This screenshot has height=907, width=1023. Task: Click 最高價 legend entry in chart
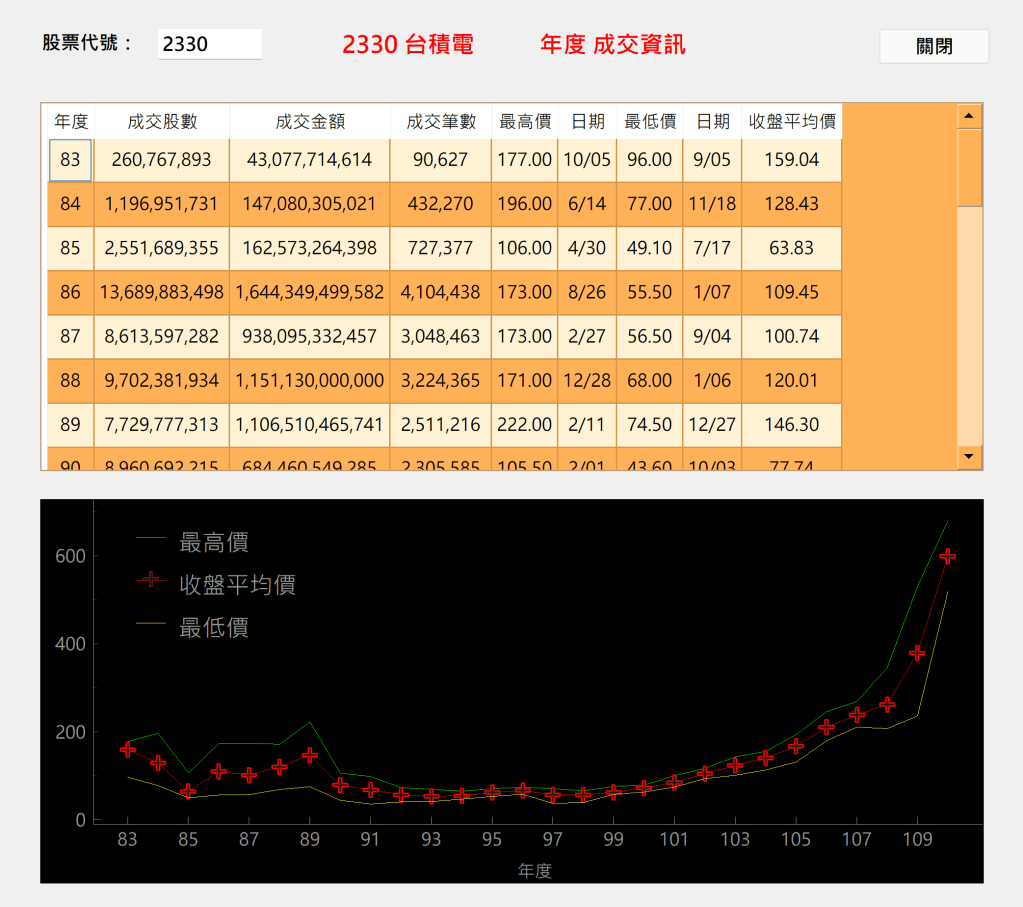(x=213, y=543)
